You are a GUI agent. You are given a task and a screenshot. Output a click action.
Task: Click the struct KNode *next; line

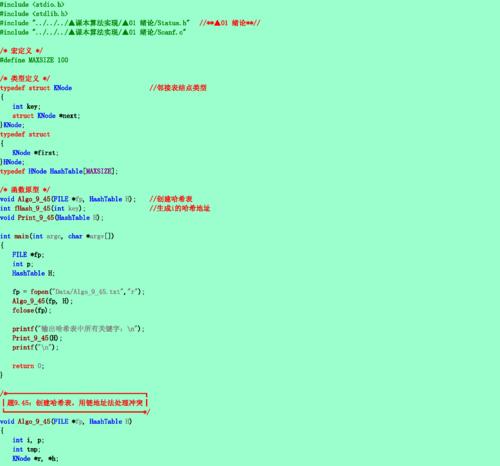(x=46, y=116)
